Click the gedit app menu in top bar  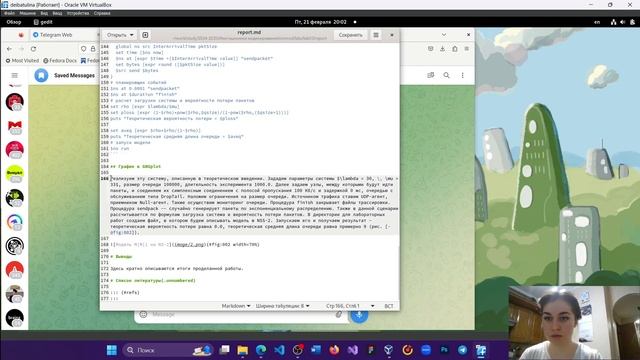pyautogui.click(x=43, y=22)
